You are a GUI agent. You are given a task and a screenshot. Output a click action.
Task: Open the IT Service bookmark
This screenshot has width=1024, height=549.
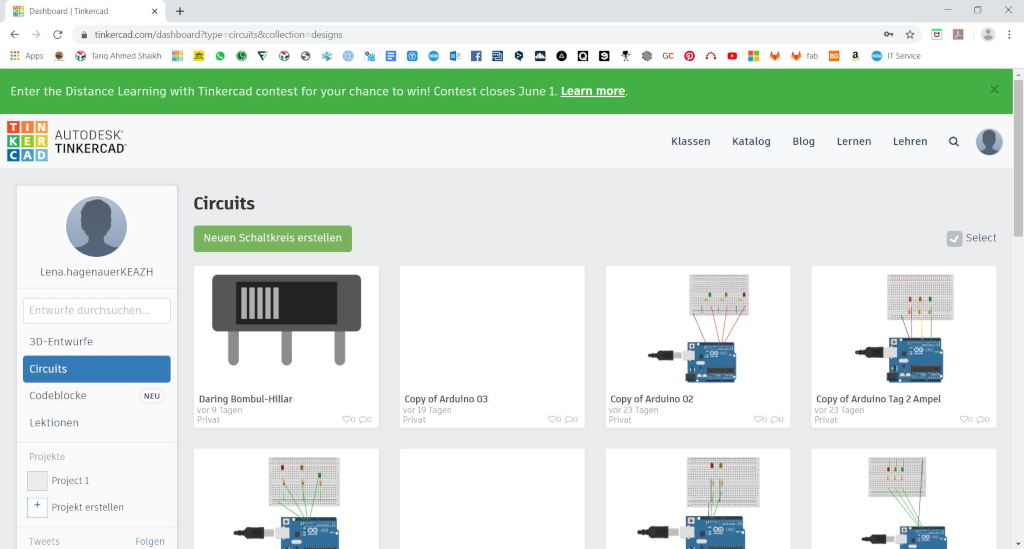896,56
